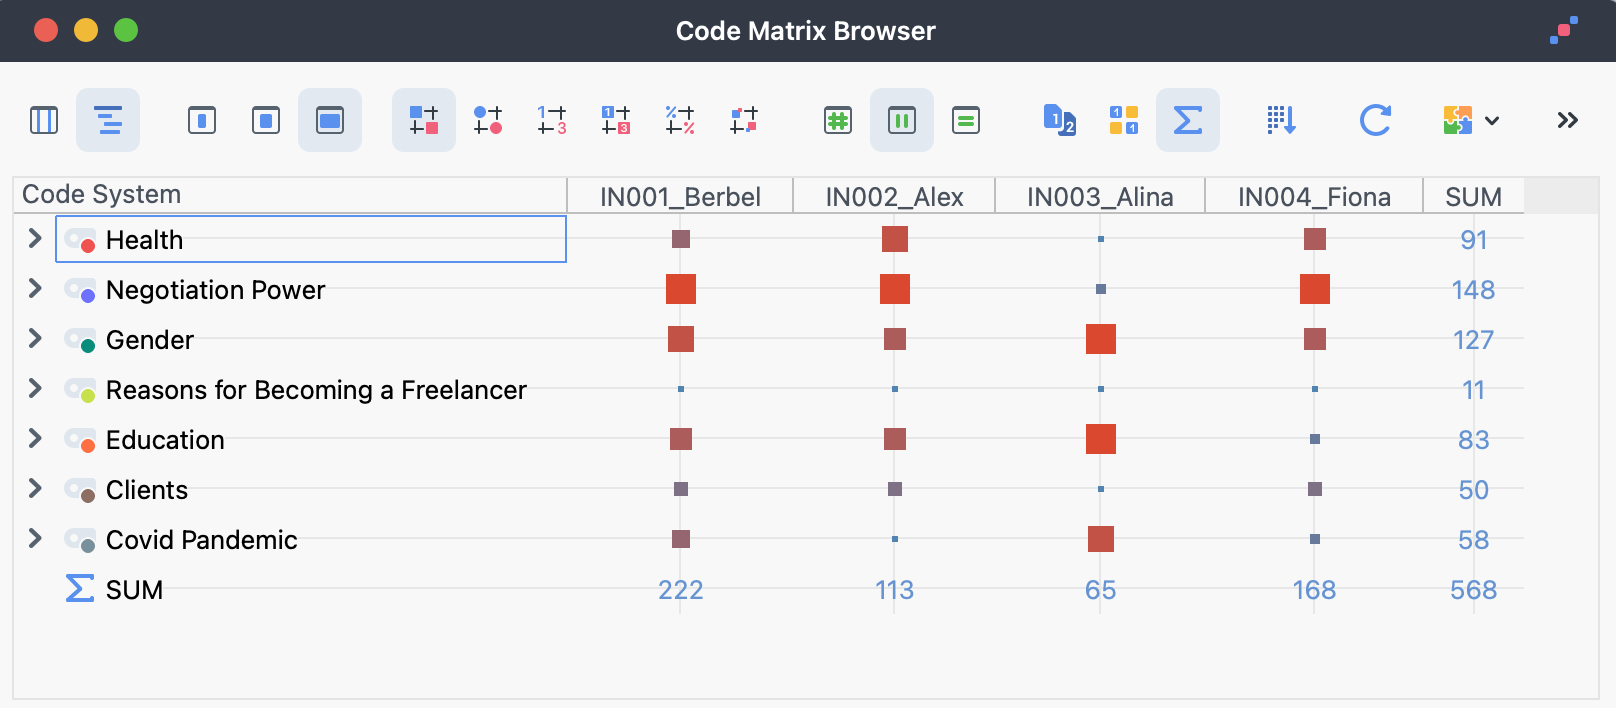This screenshot has height=708, width=1616.
Task: Toggle the Sum (sigma) toolbar button
Action: click(1187, 121)
